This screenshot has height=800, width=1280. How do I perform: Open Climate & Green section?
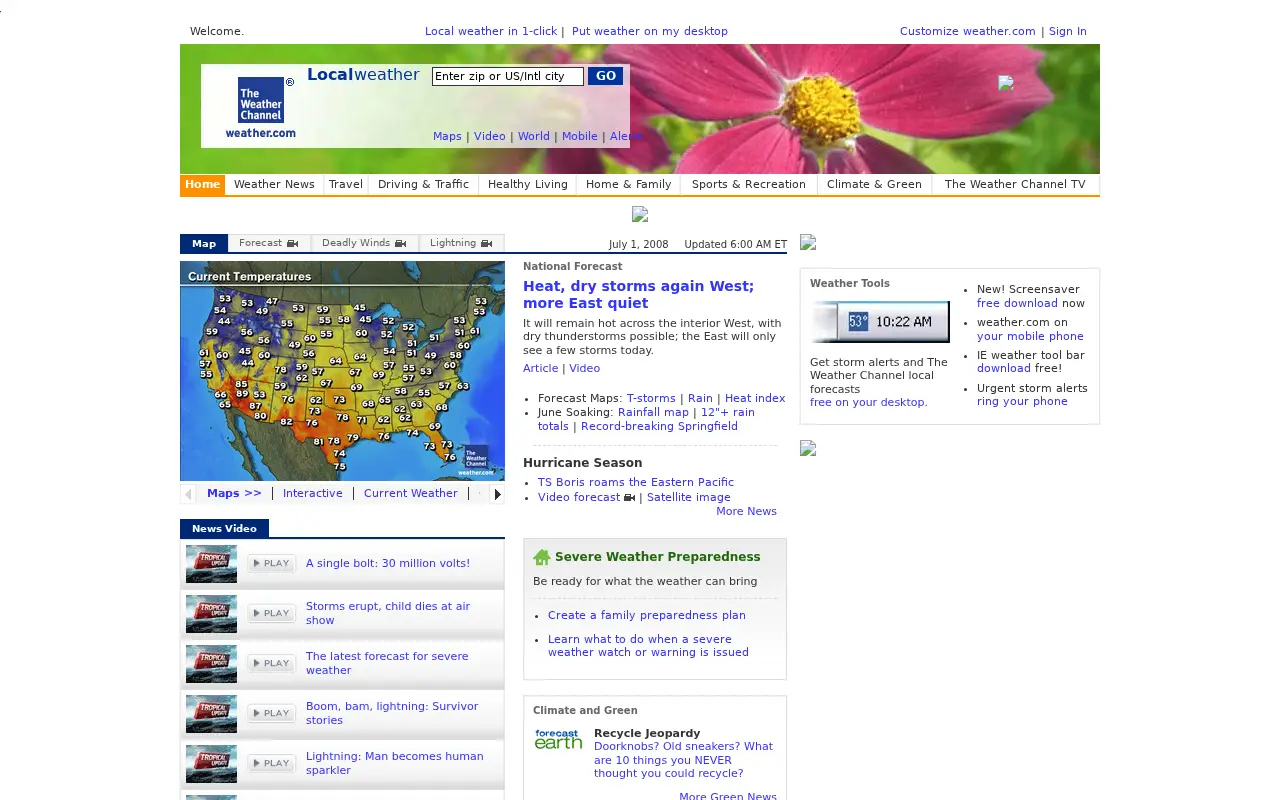874,184
